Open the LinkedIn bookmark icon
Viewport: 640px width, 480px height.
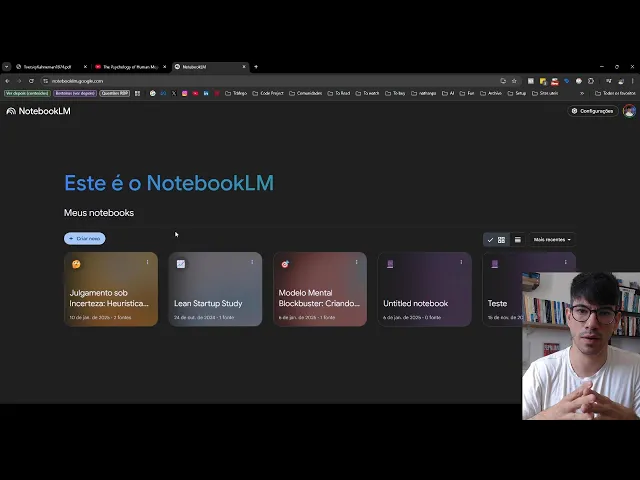point(206,93)
